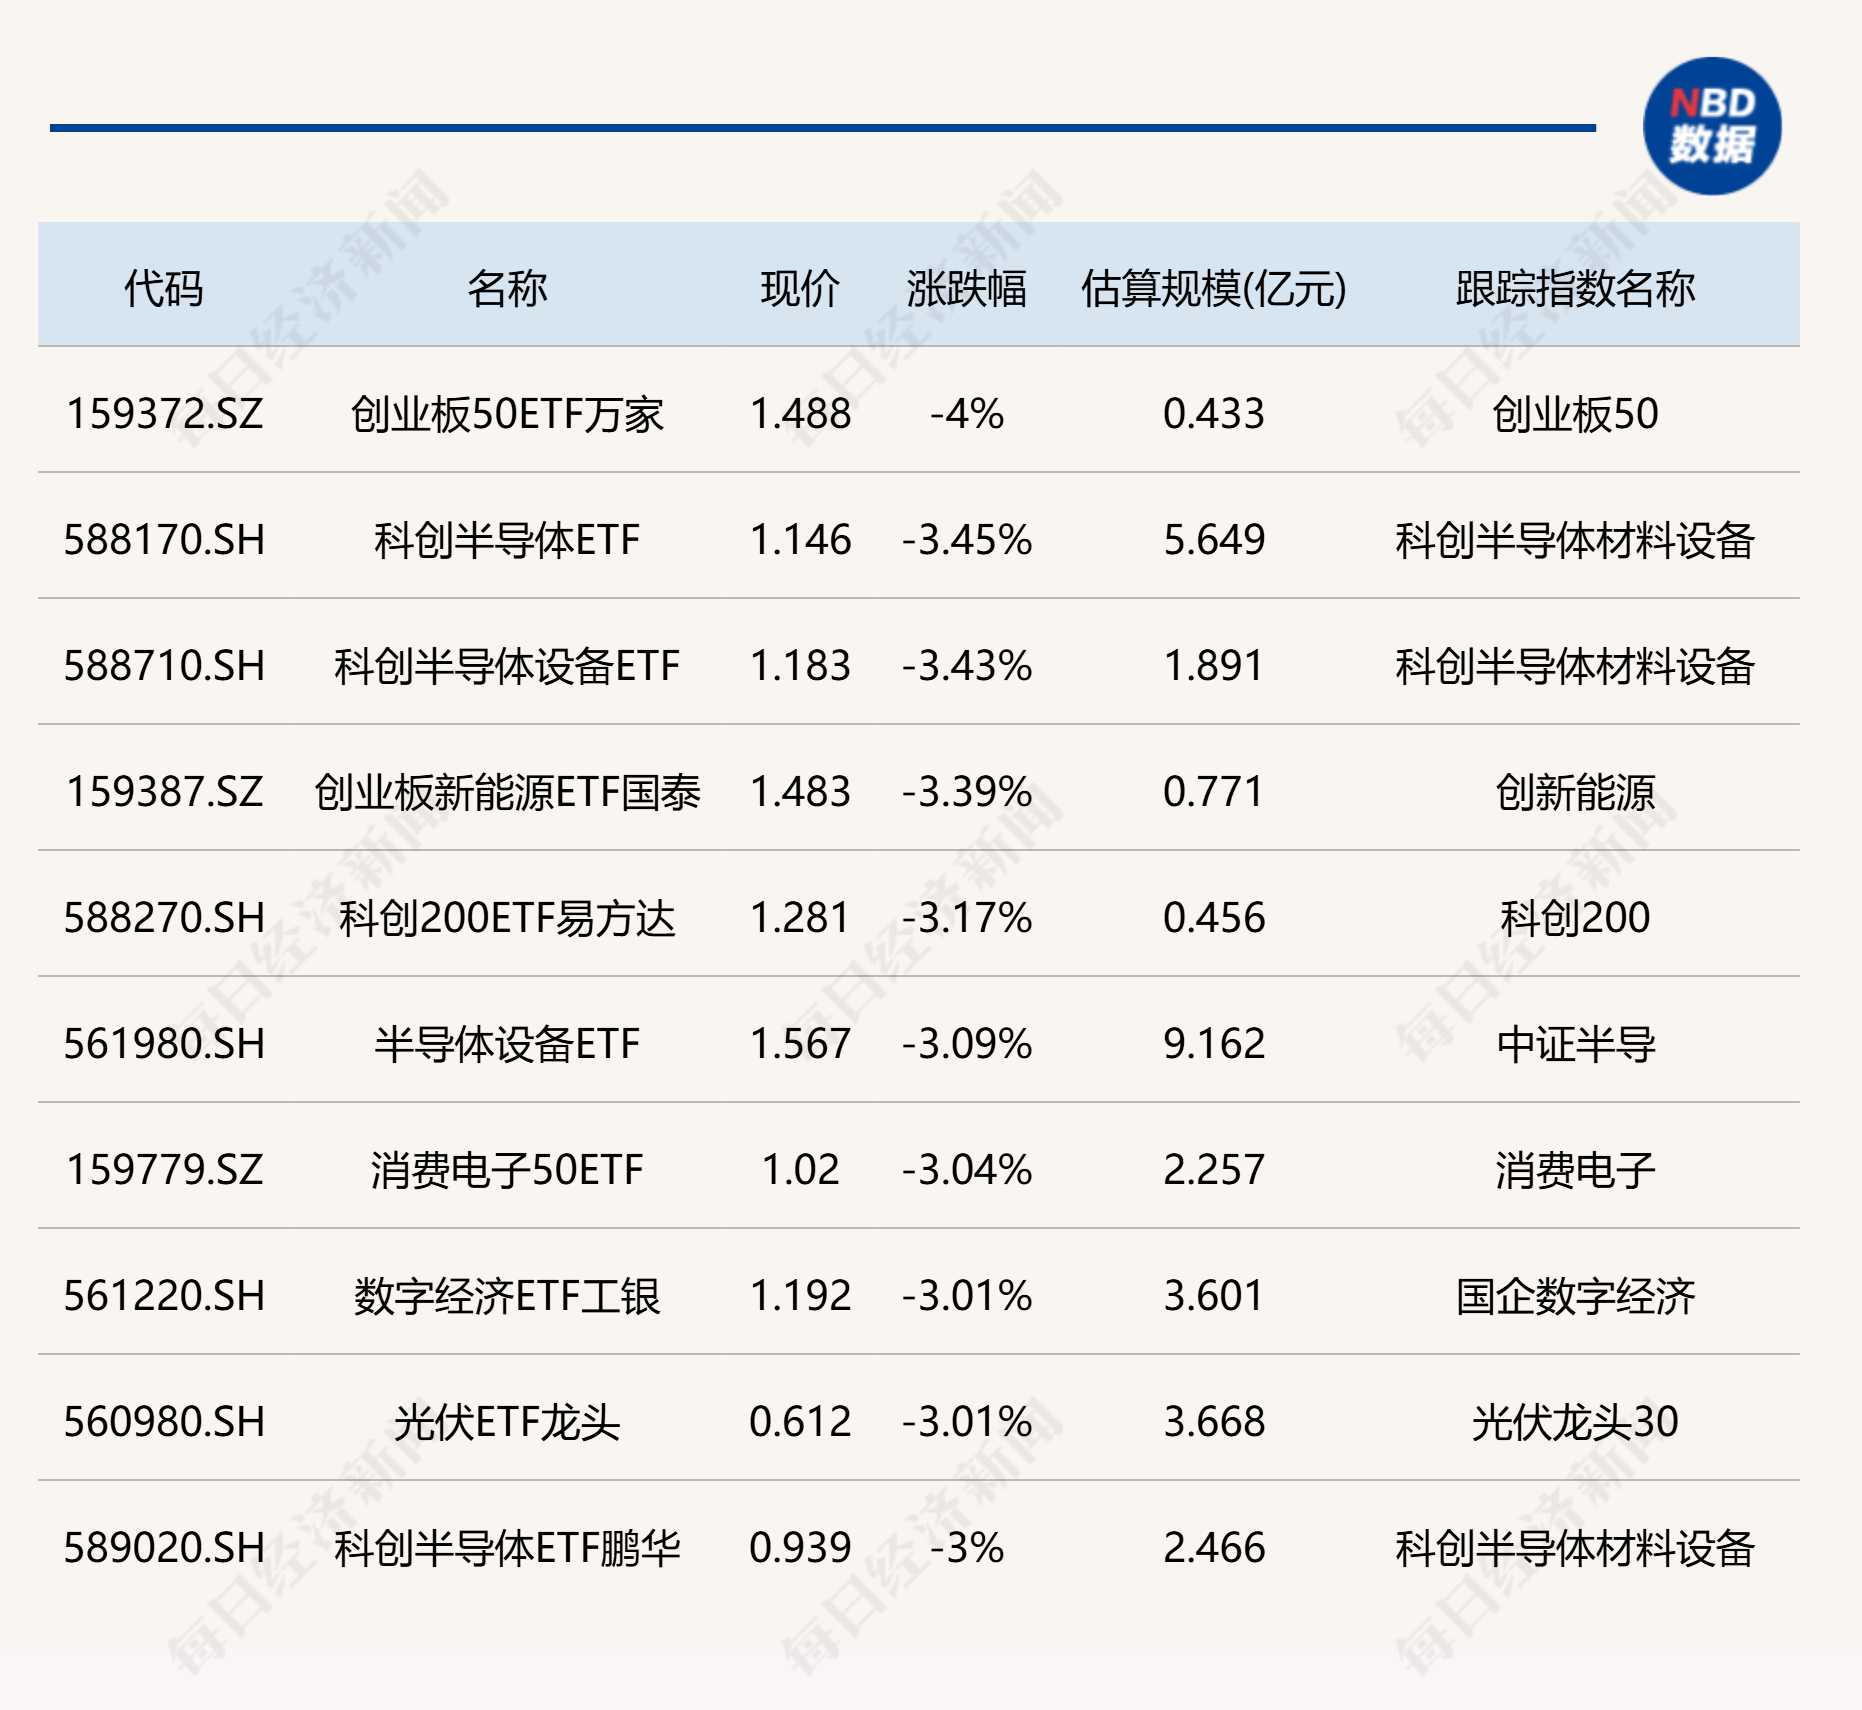This screenshot has width=1862, height=1710.
Task: Click -3.01% in the 561220.SH row
Action: click(x=967, y=1296)
